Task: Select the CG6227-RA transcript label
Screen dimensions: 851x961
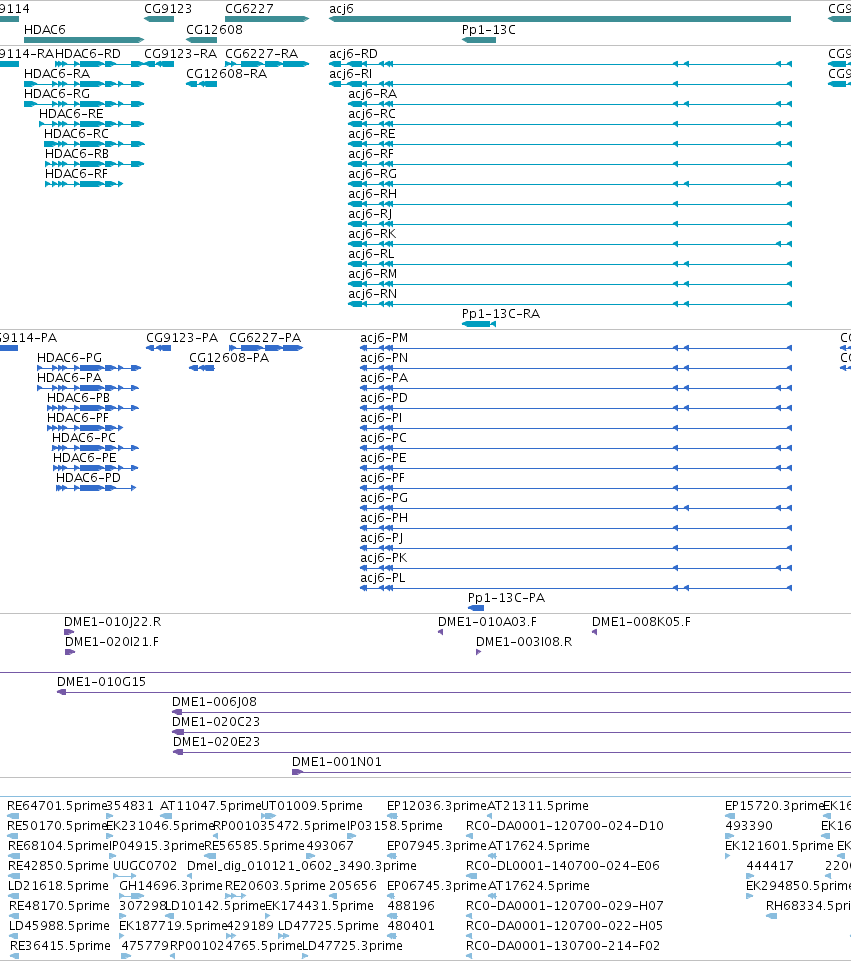Action: (x=262, y=54)
